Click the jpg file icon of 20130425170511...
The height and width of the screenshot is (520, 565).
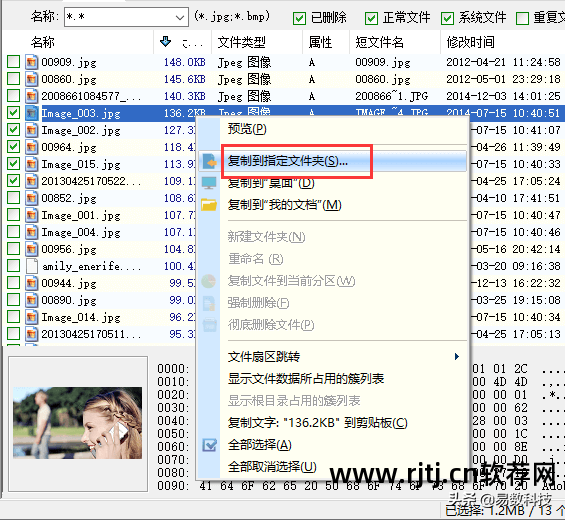(x=32, y=334)
